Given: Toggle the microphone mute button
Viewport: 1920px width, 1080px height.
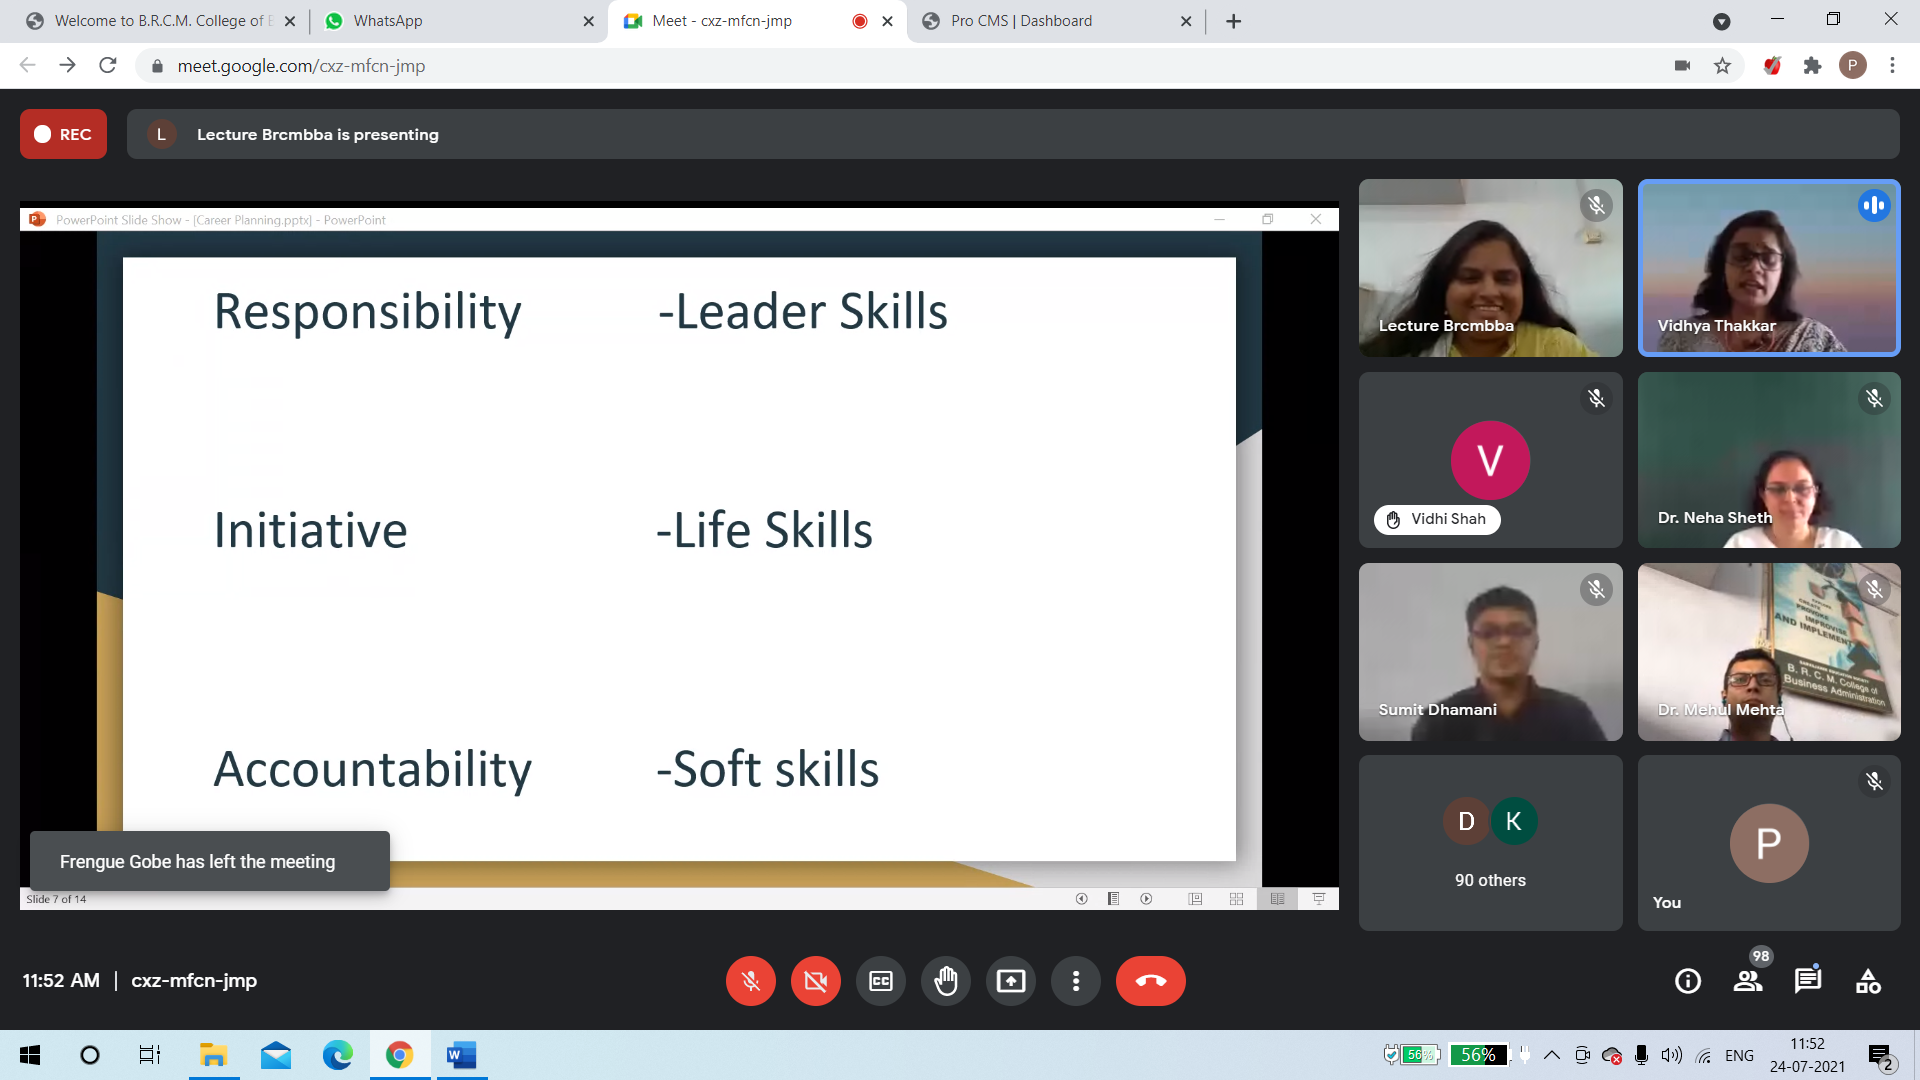Looking at the screenshot, I should [x=750, y=981].
